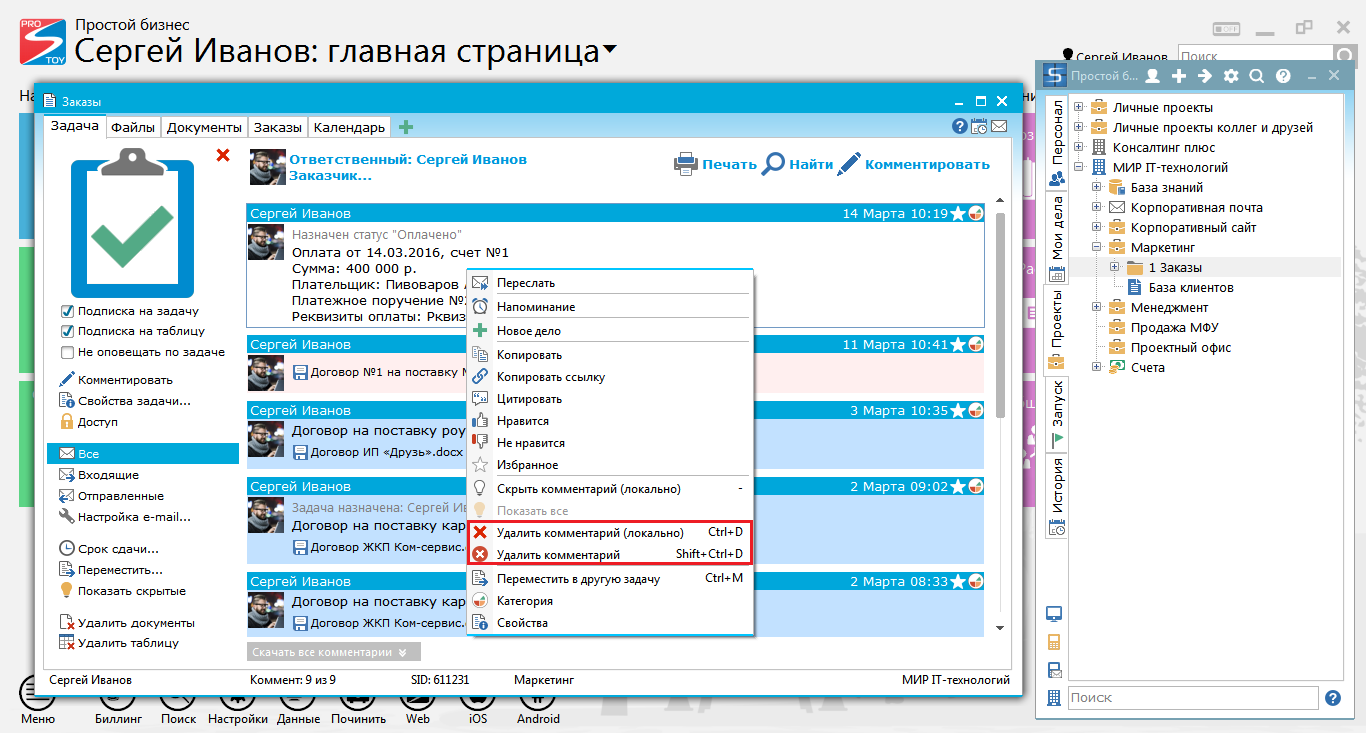
Task: Choose Цитировать in context menu
Action: [x=609, y=399]
